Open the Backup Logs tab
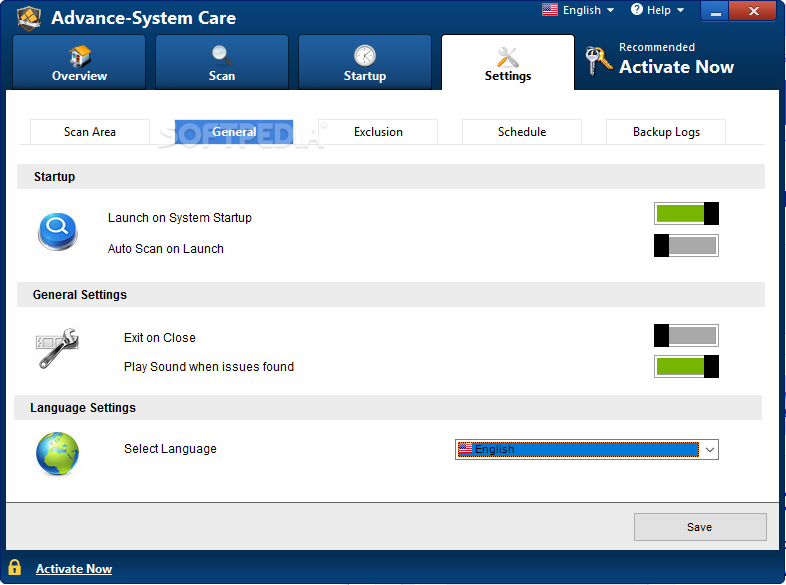 tap(666, 132)
